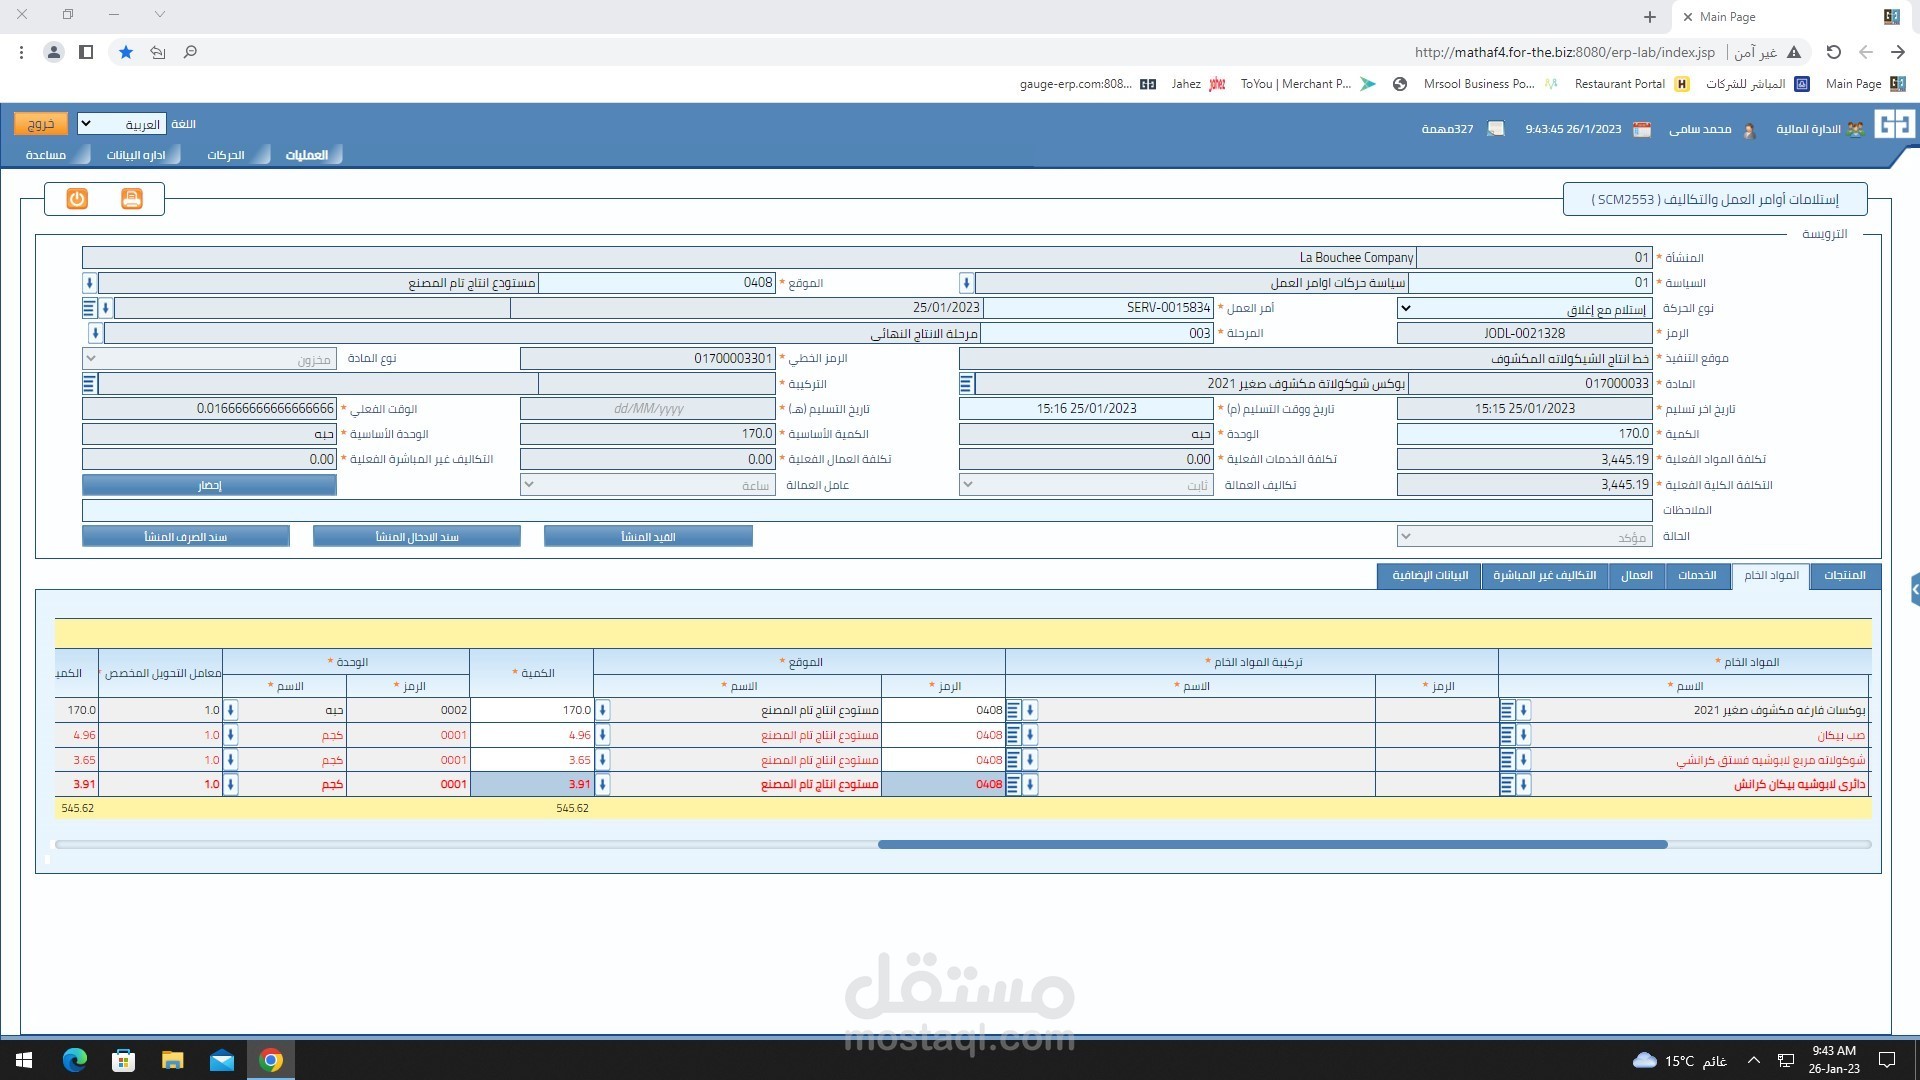Click the lookup arrow at the end of the أمر العمل row
Screen dimensions: 1920x1080
click(x=106, y=308)
